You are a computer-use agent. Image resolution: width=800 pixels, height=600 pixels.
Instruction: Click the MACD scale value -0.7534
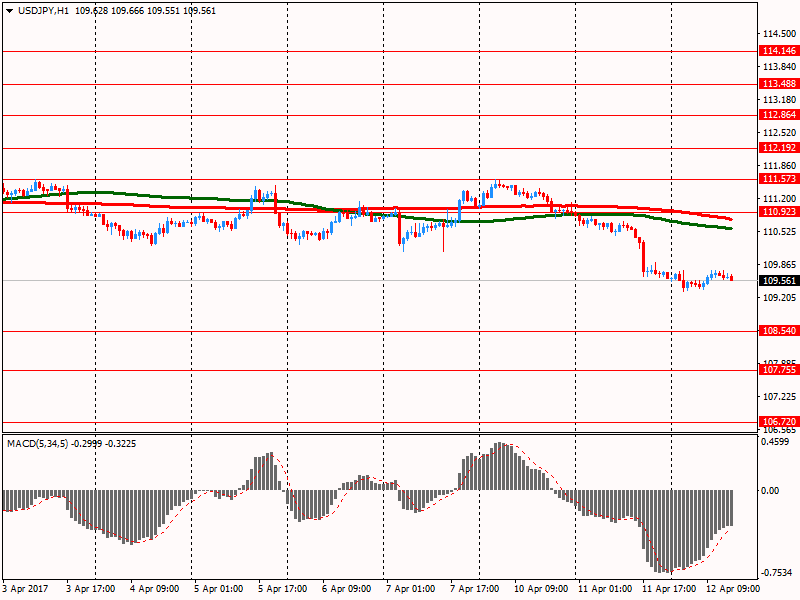point(777,573)
